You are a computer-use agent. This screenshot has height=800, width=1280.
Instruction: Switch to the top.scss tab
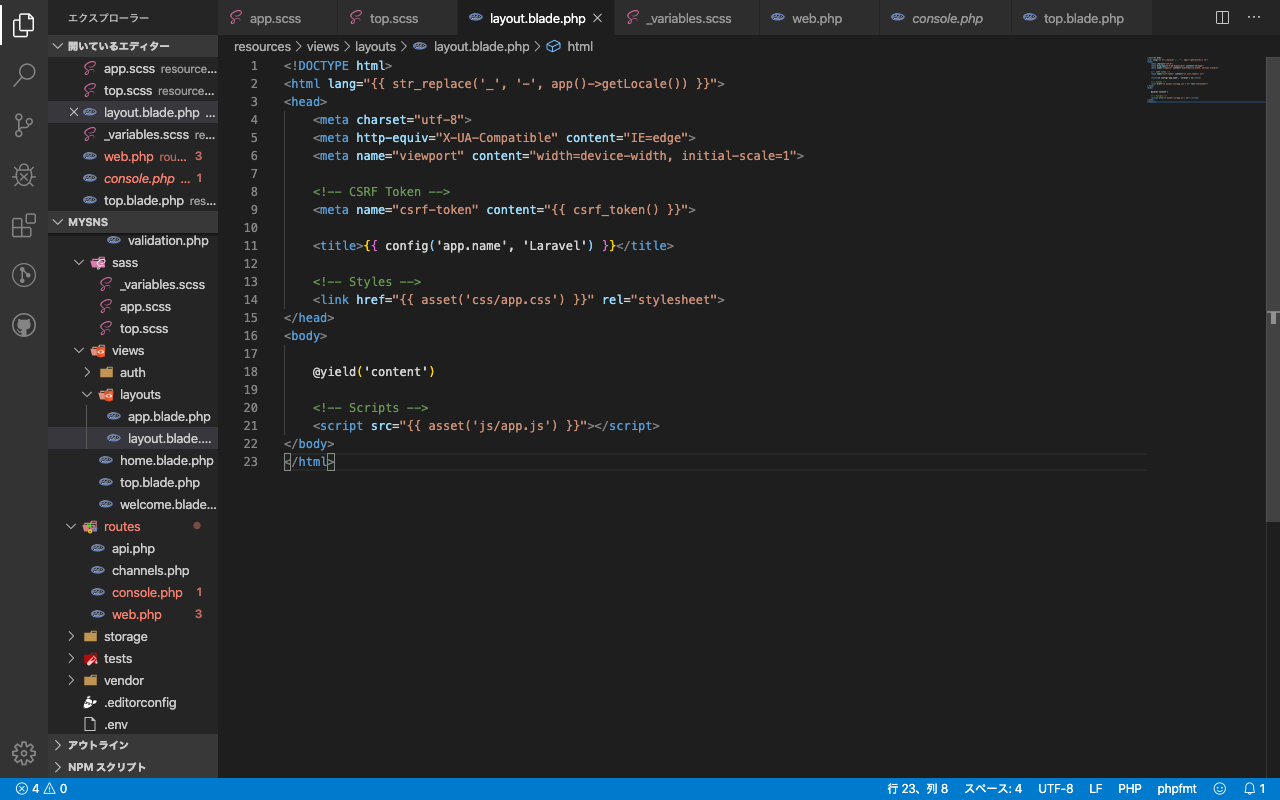click(x=398, y=19)
